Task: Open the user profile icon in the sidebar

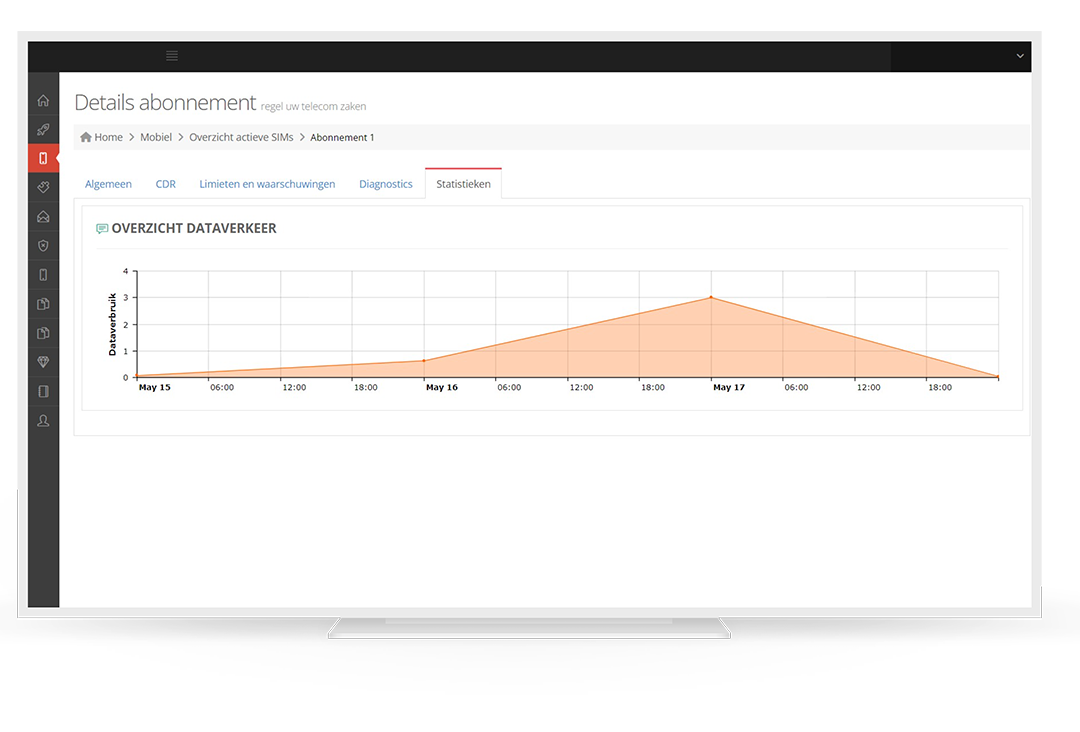Action: tap(43, 421)
